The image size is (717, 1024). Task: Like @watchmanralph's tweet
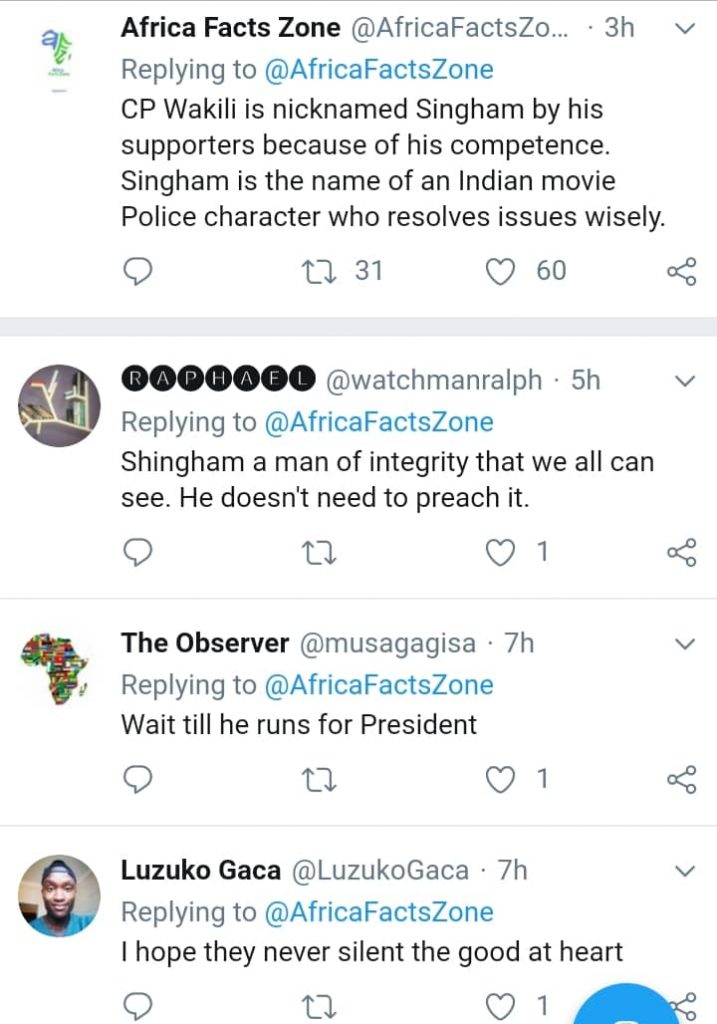(x=500, y=552)
